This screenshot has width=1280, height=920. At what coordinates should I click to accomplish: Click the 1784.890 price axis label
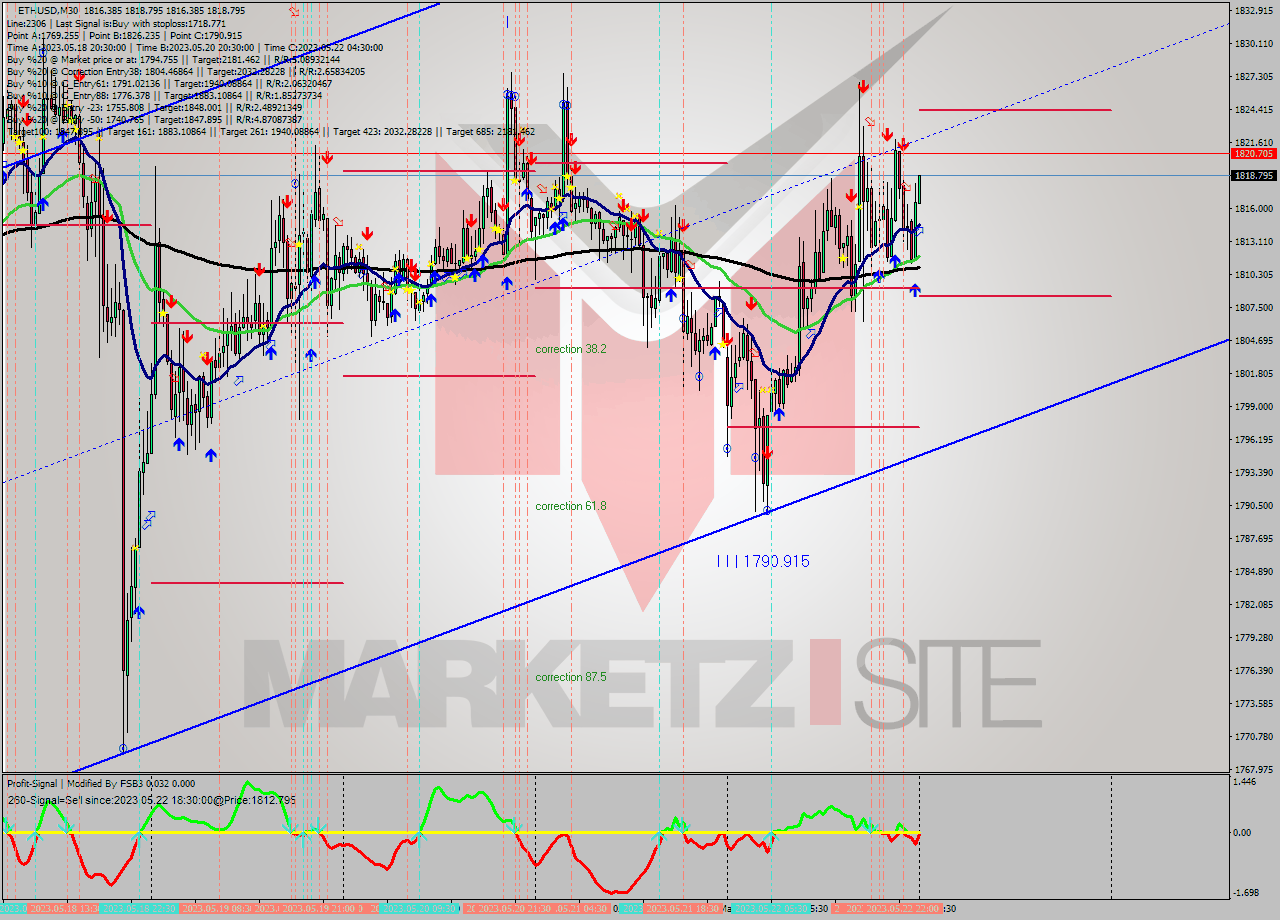tap(1253, 571)
